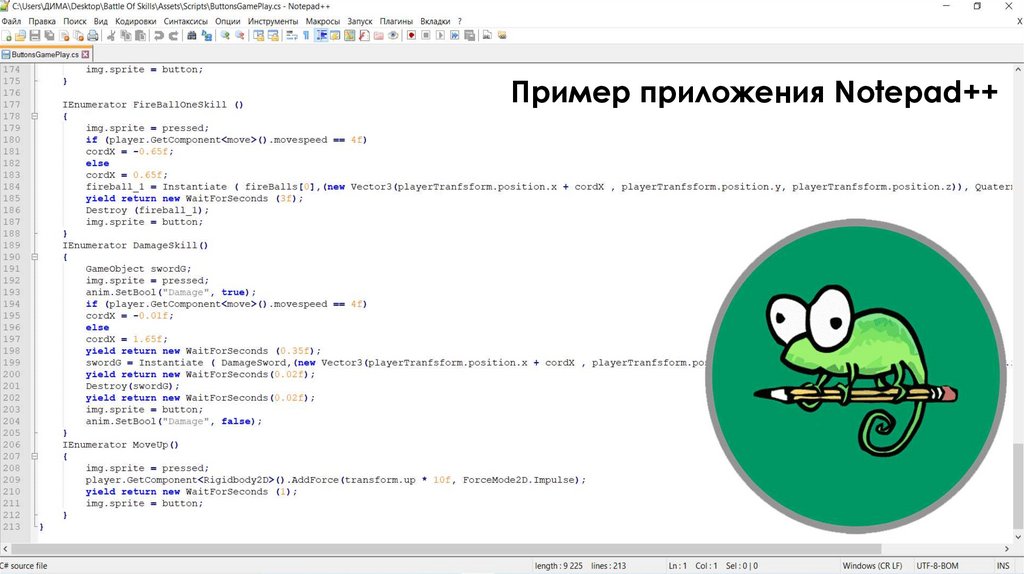1024x574 pixels.
Task: Open the Function List panel icon
Action: 364,35
